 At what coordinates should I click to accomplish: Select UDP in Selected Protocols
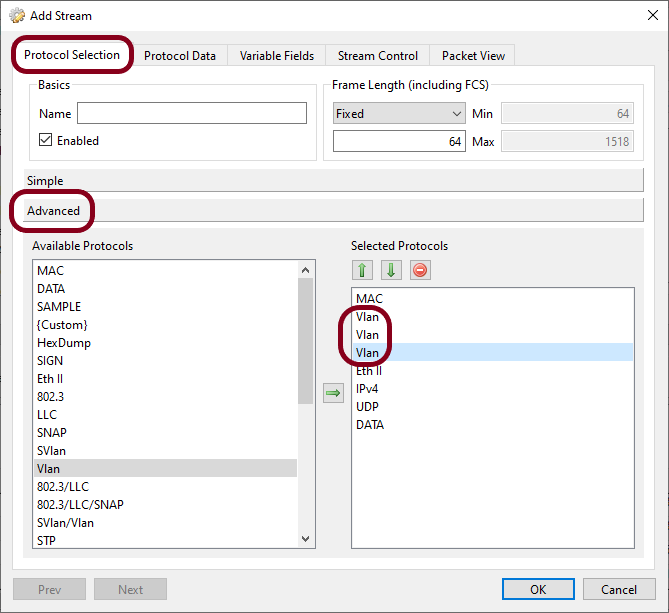click(493, 407)
